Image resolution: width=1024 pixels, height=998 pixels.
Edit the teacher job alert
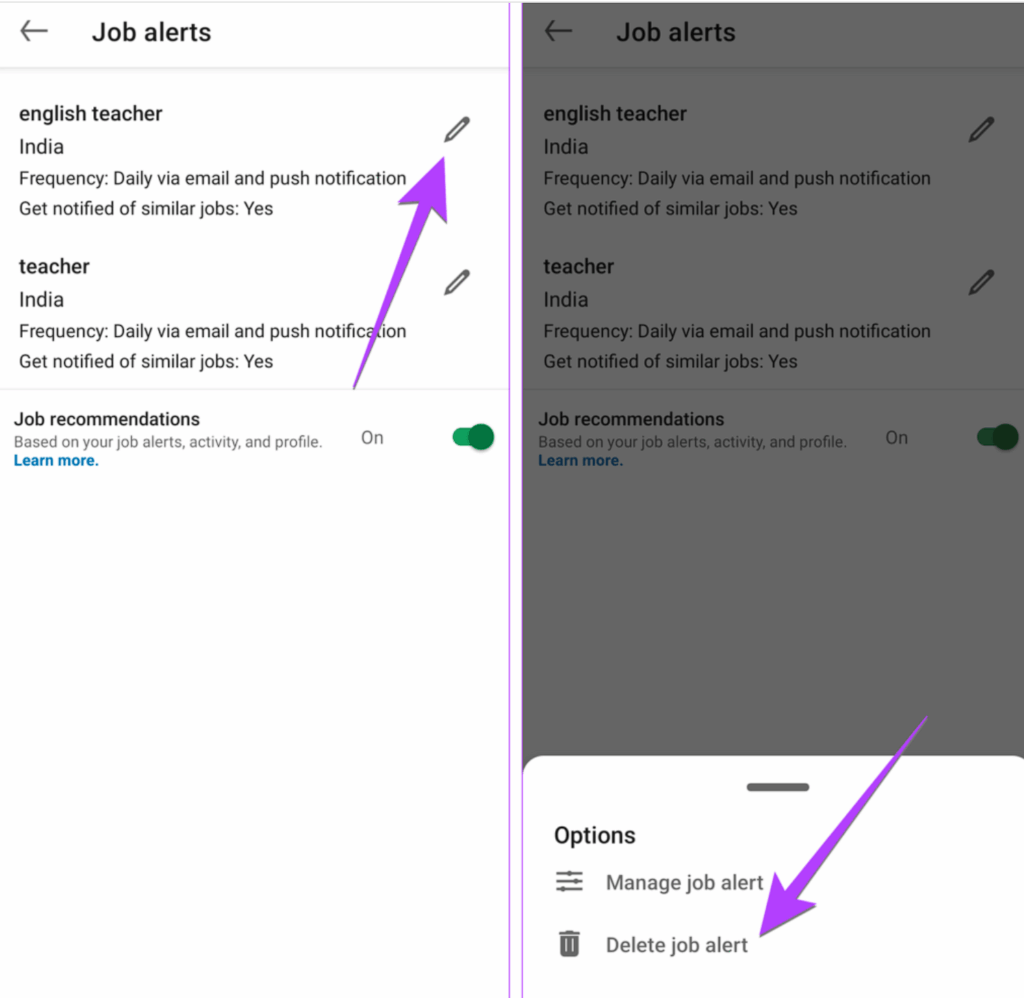click(x=456, y=281)
